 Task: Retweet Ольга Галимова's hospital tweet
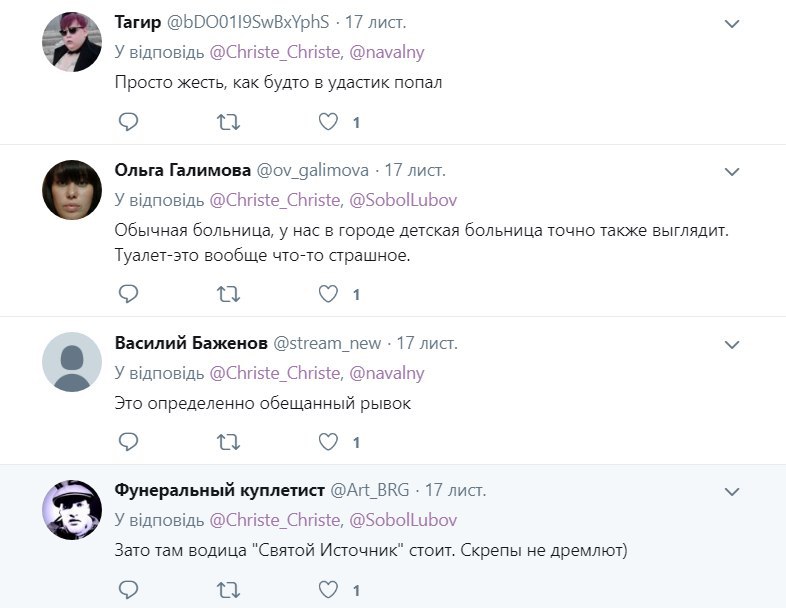[228, 294]
